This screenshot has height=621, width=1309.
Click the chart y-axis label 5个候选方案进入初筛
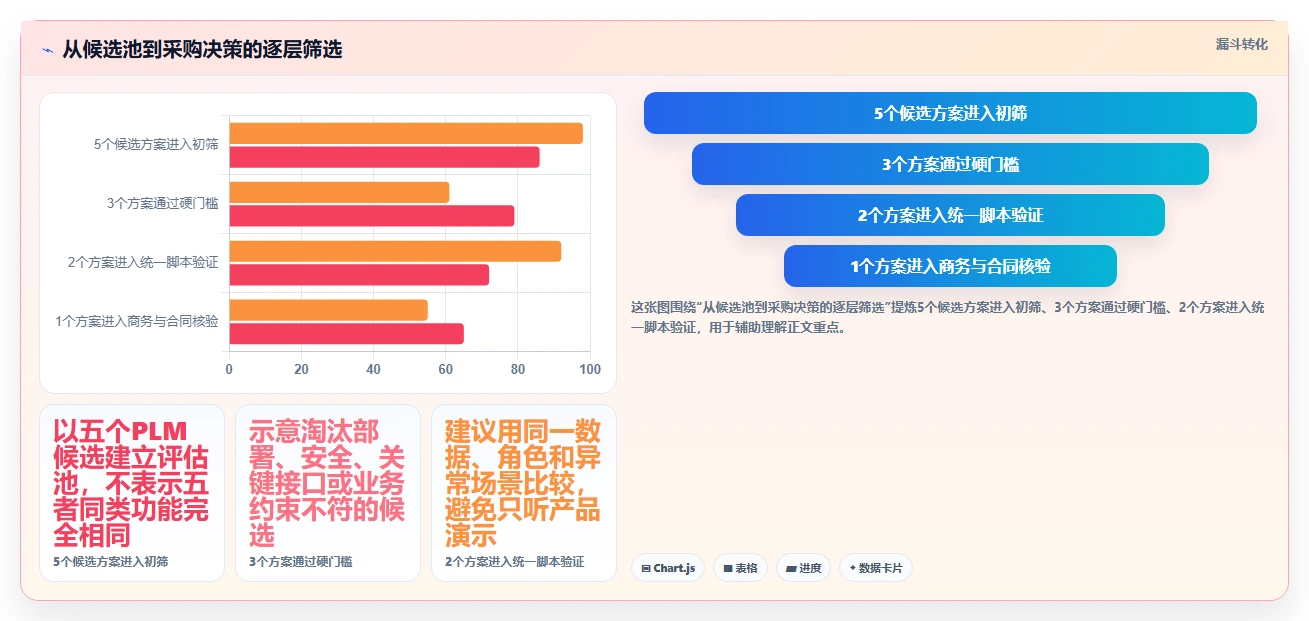[156, 144]
